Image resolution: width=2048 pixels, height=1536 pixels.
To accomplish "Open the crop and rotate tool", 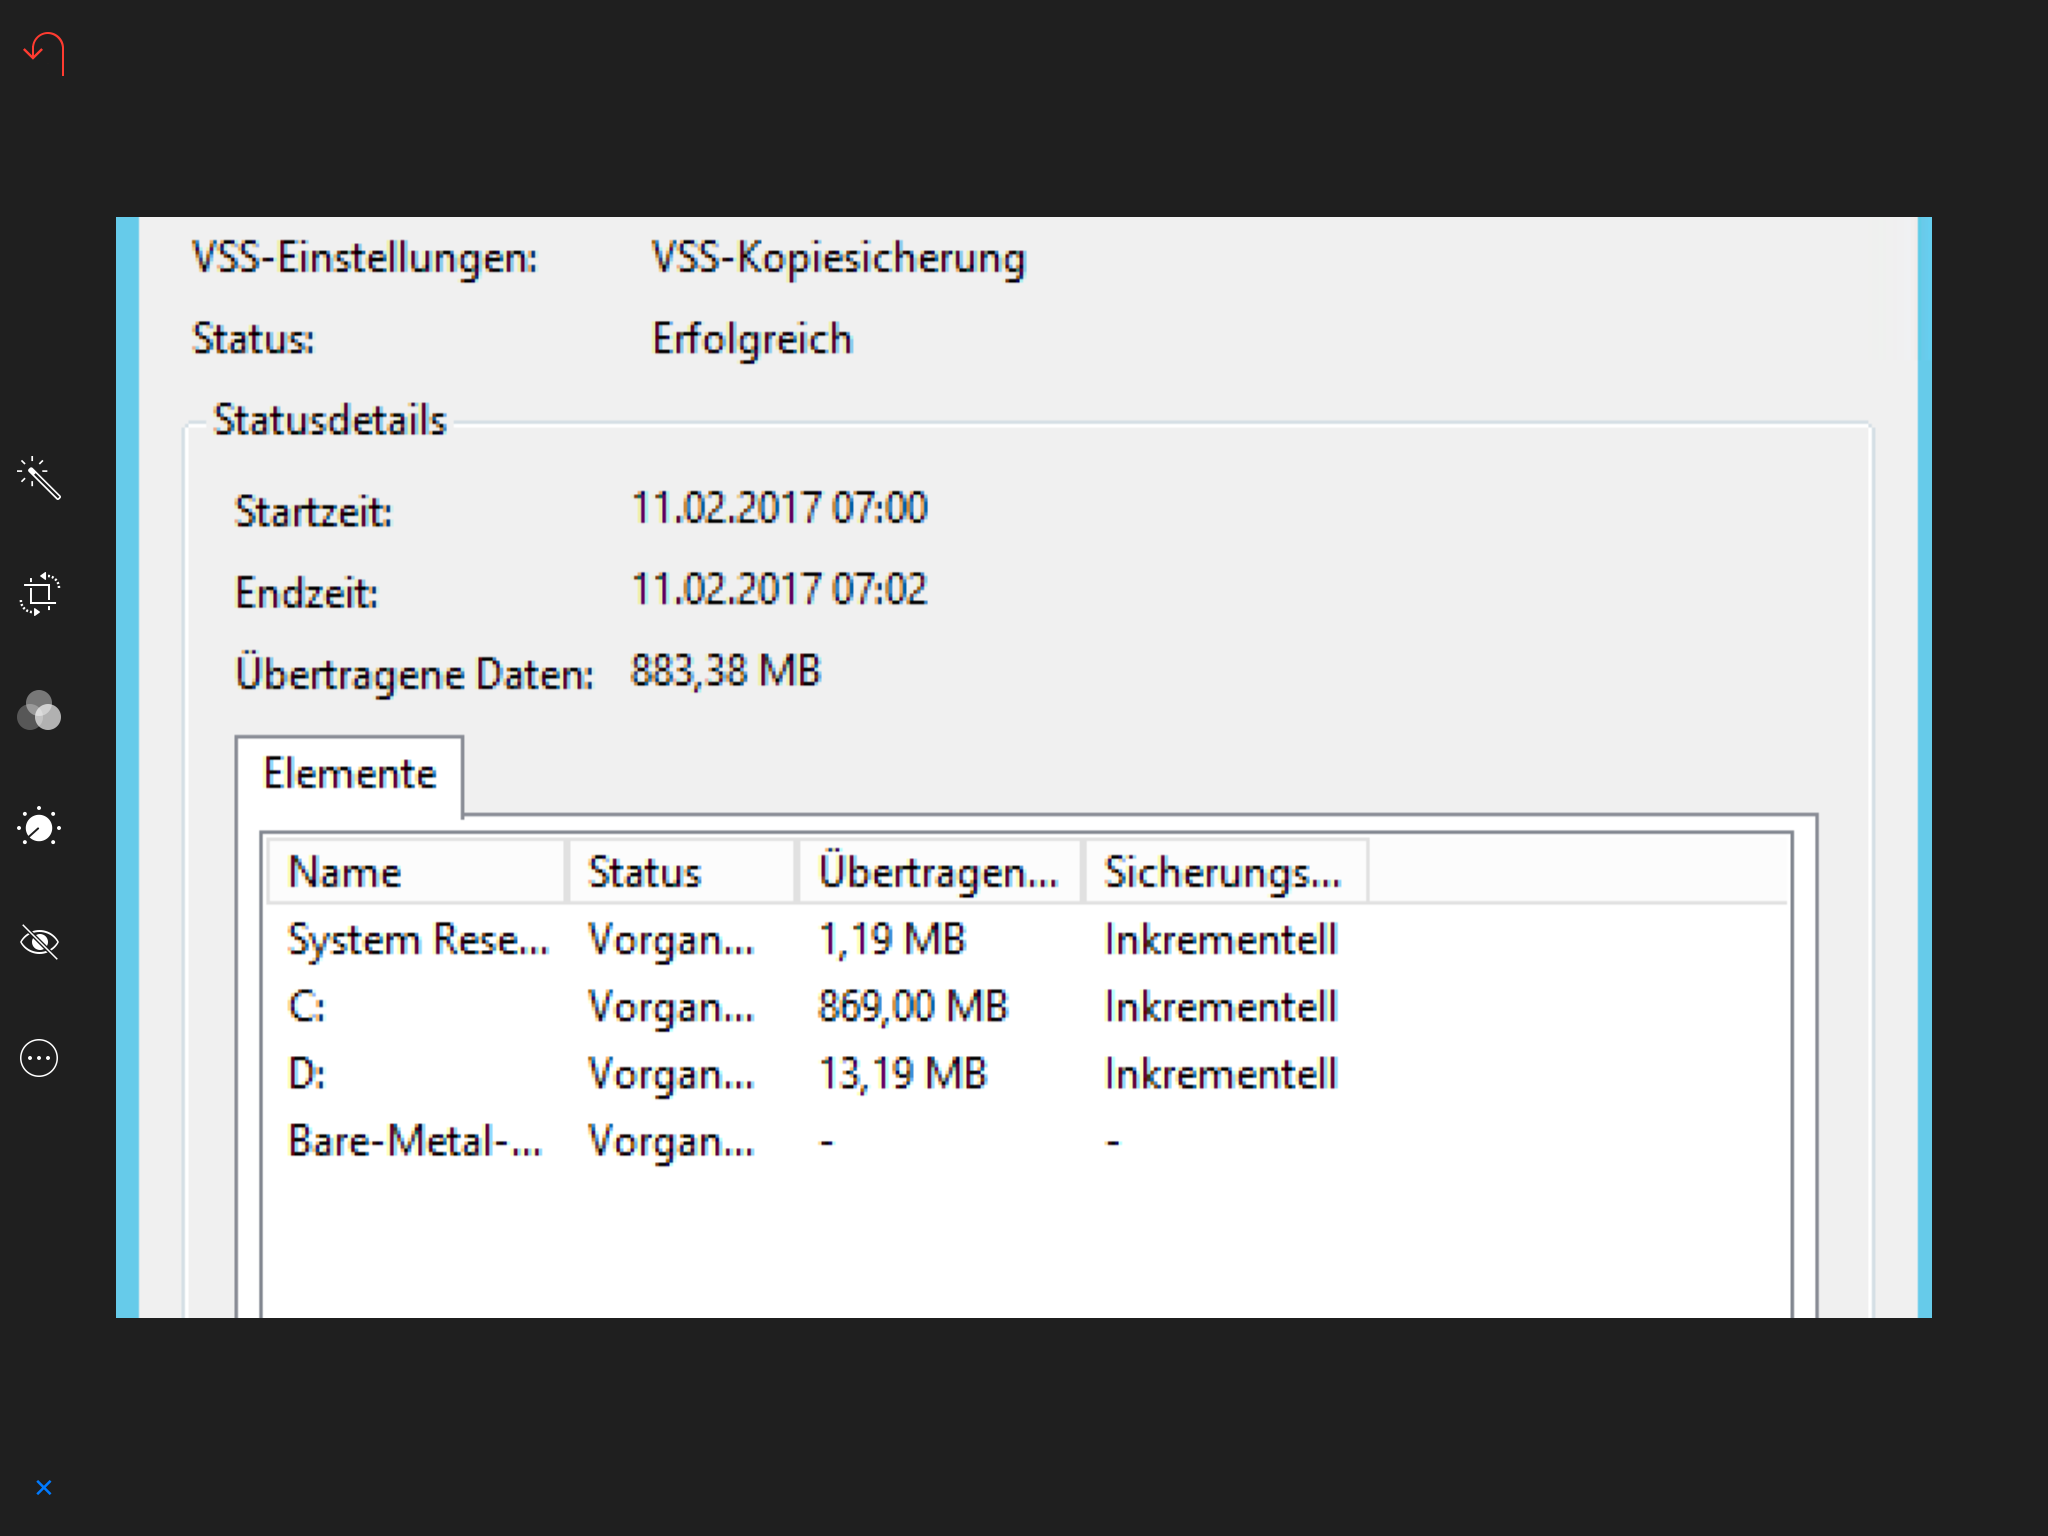I will point(39,594).
